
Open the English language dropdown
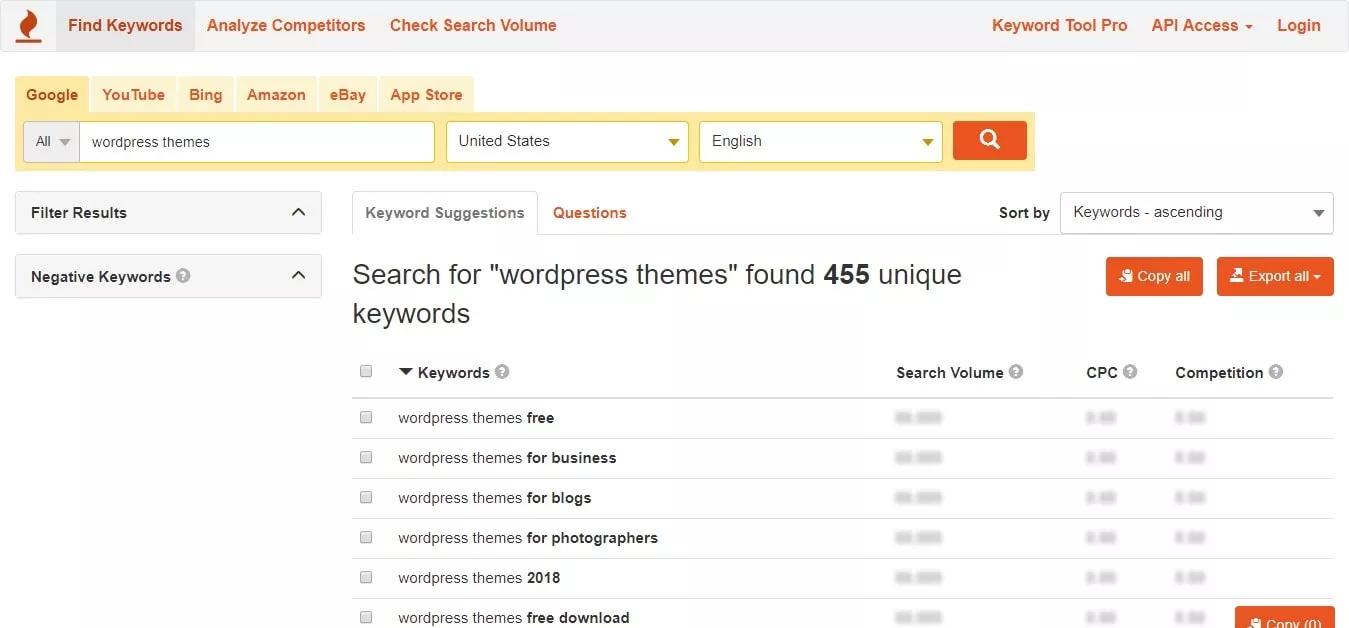(821, 141)
